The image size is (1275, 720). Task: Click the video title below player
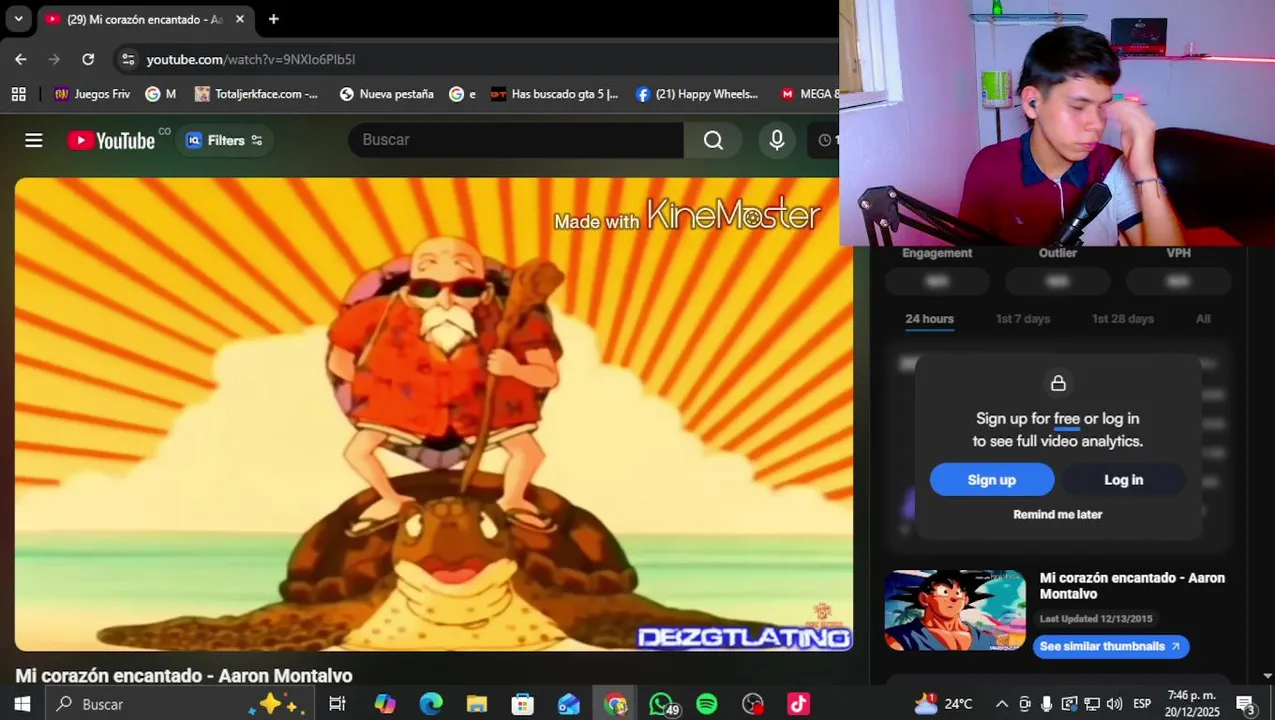click(184, 676)
